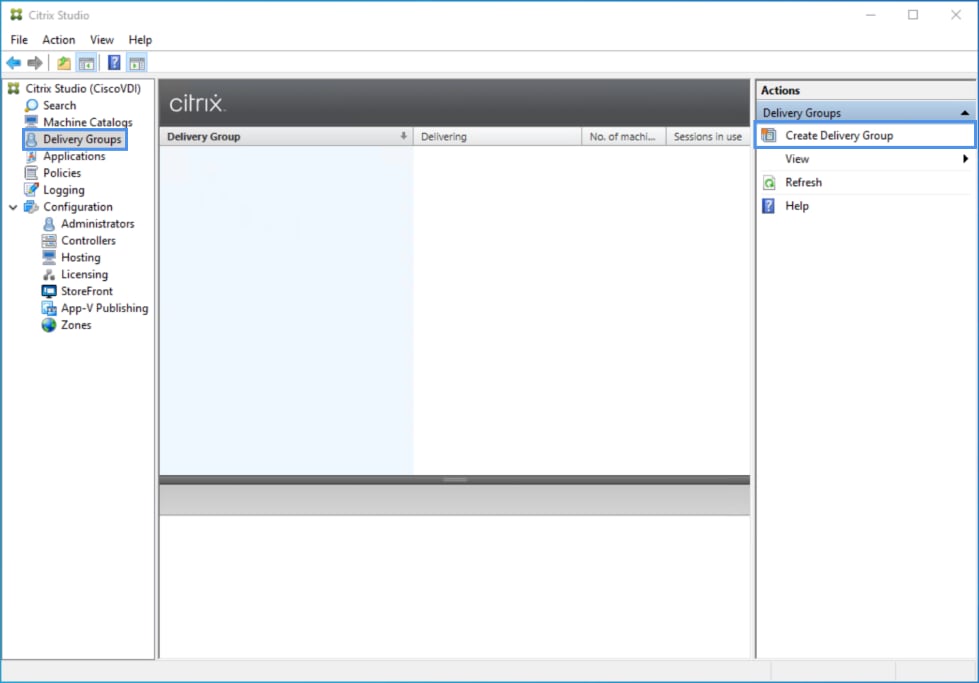
Task: Click the App-V Publishing icon
Action: (49, 308)
